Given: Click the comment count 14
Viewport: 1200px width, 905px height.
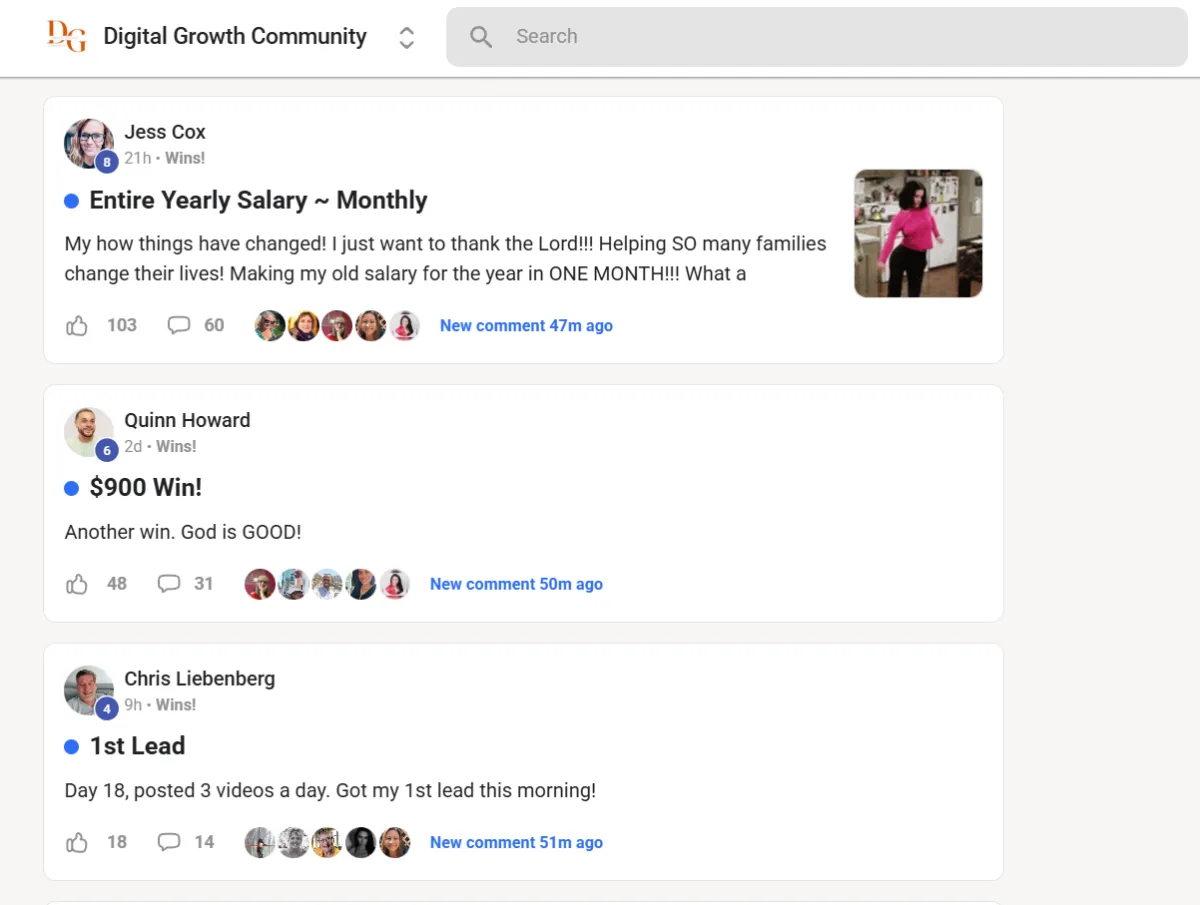Looking at the screenshot, I should tap(204, 842).
